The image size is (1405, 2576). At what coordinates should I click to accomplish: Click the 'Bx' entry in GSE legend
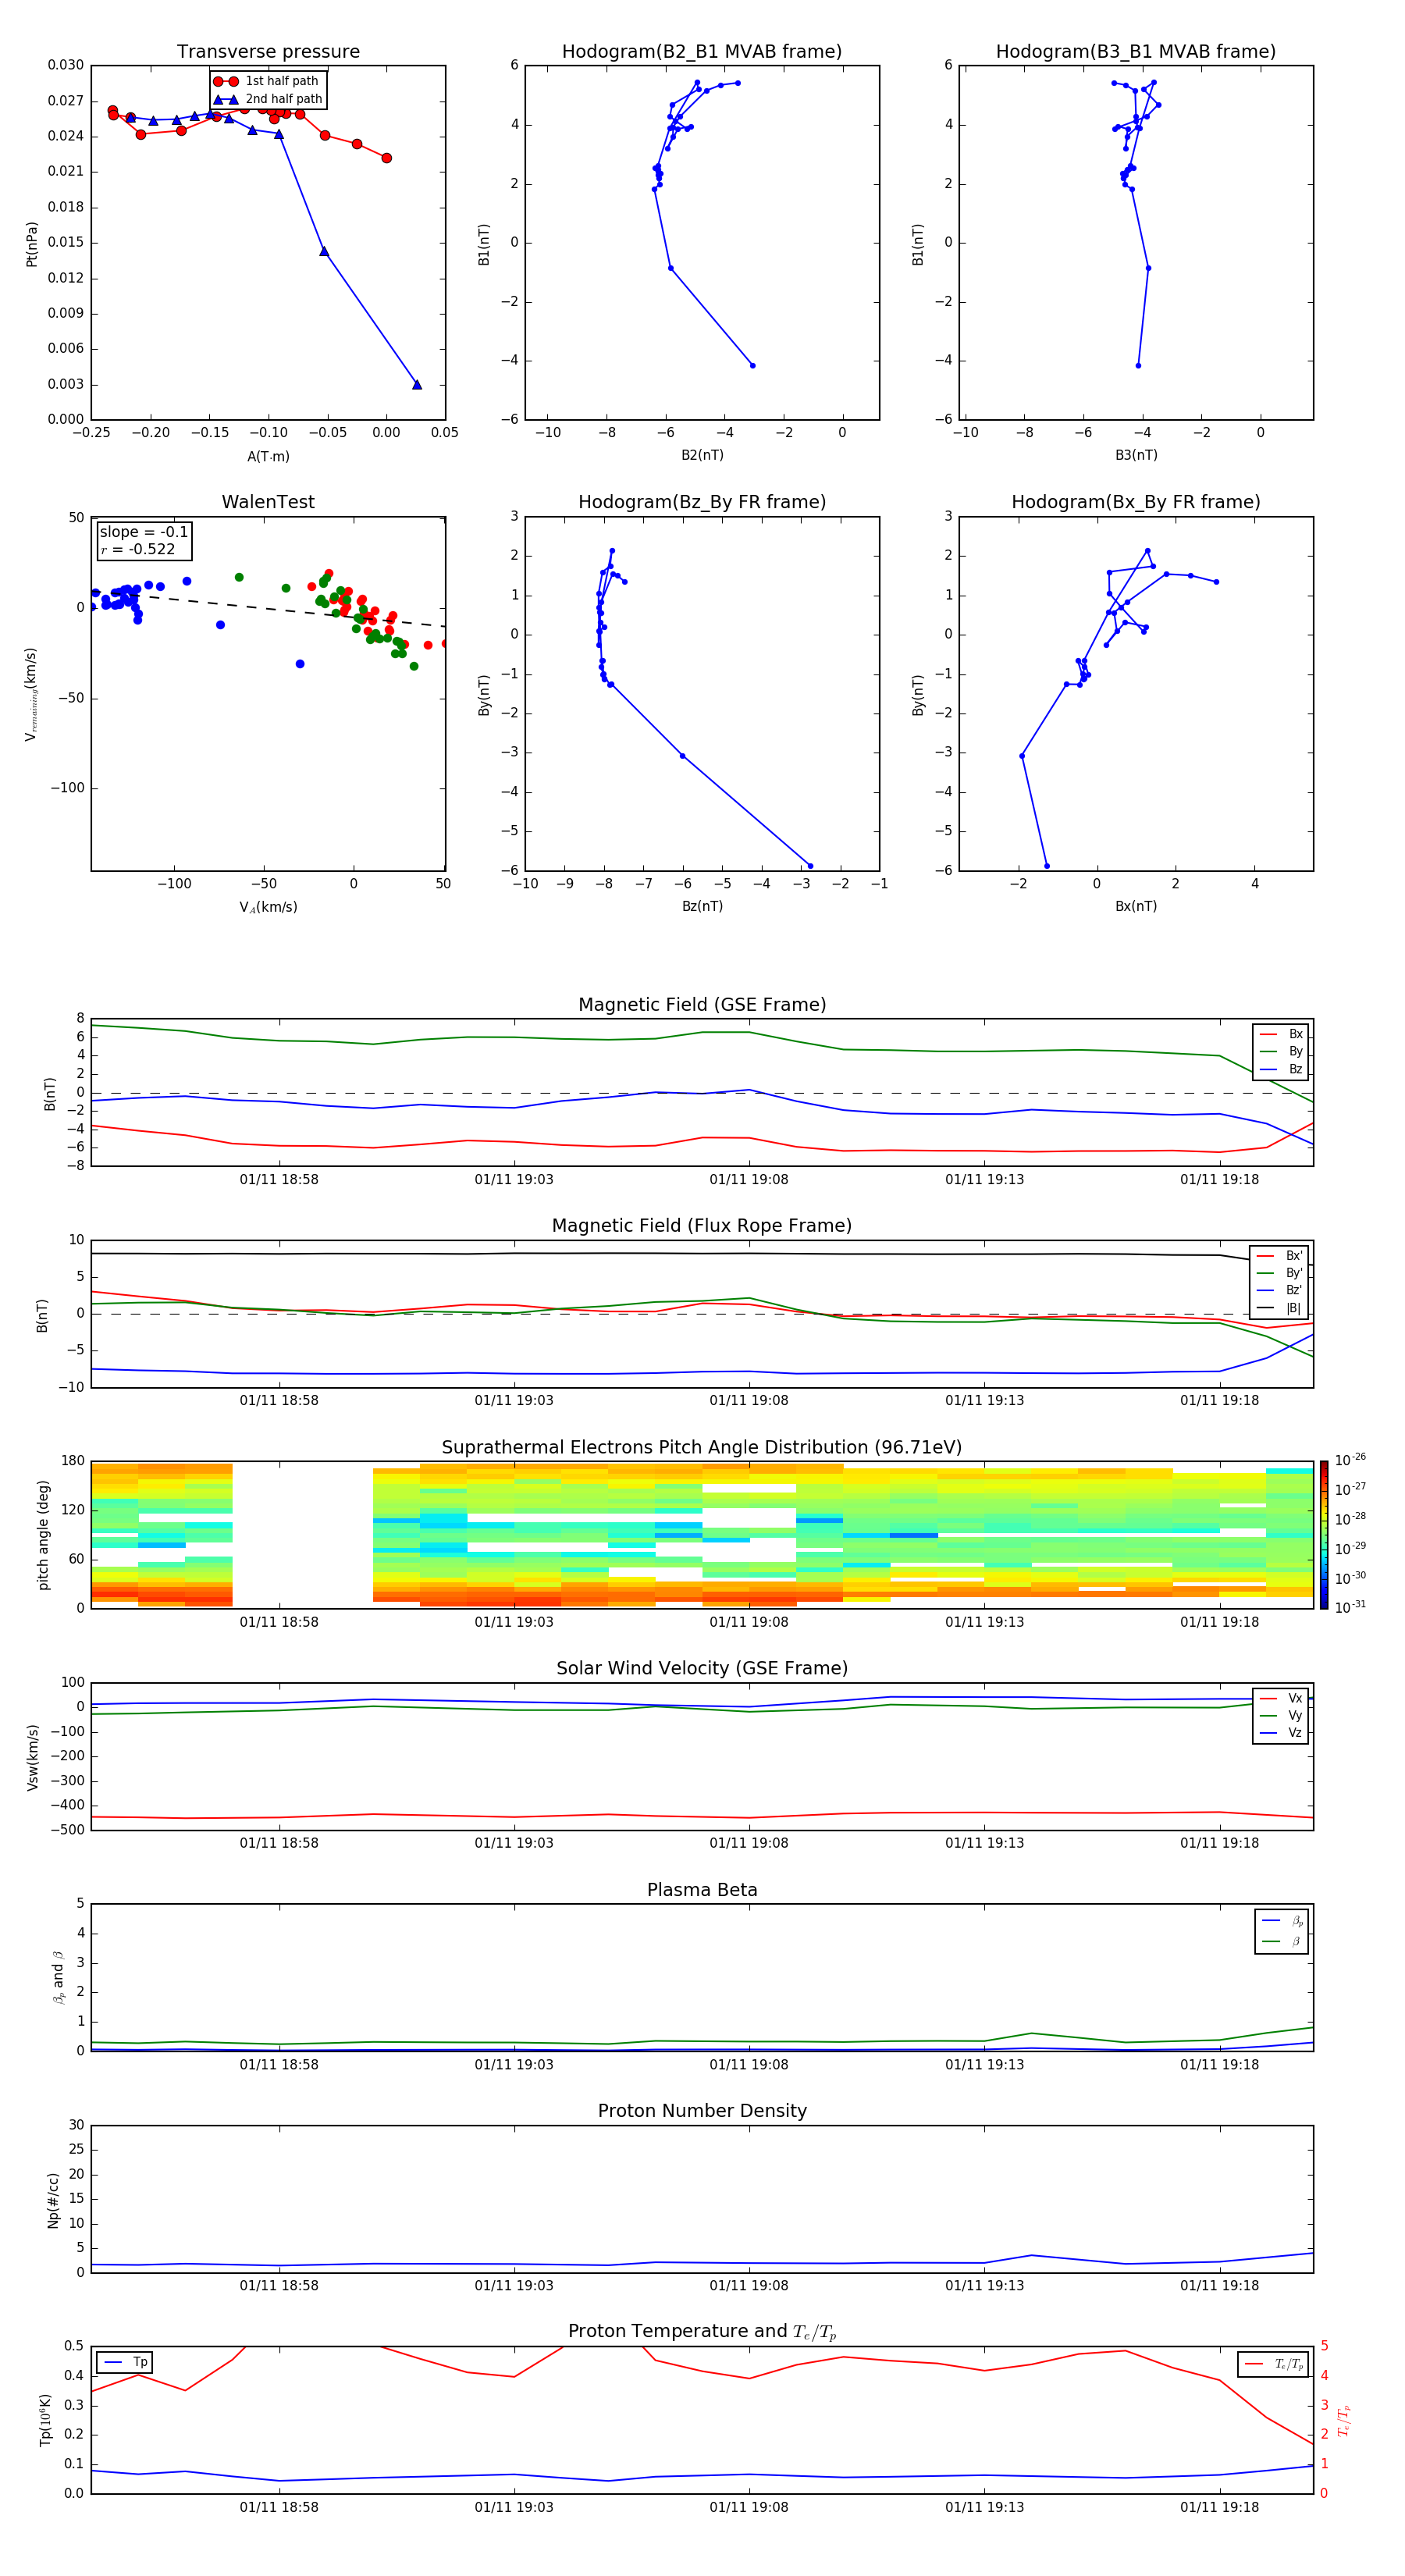(1282, 1034)
